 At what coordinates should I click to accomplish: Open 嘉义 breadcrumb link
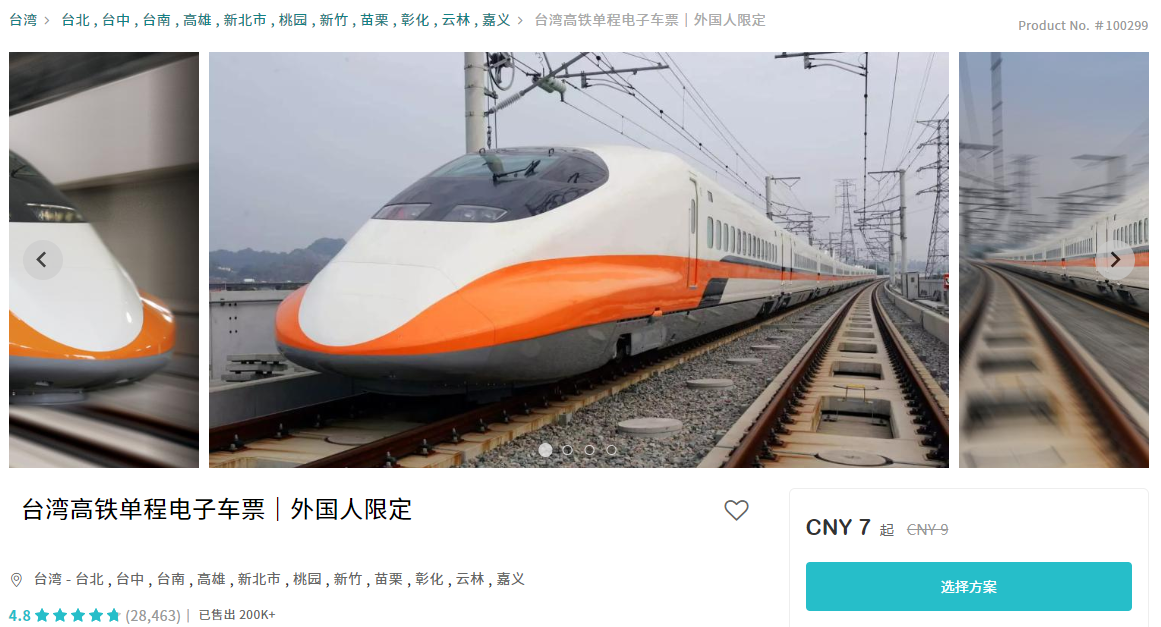(496, 20)
